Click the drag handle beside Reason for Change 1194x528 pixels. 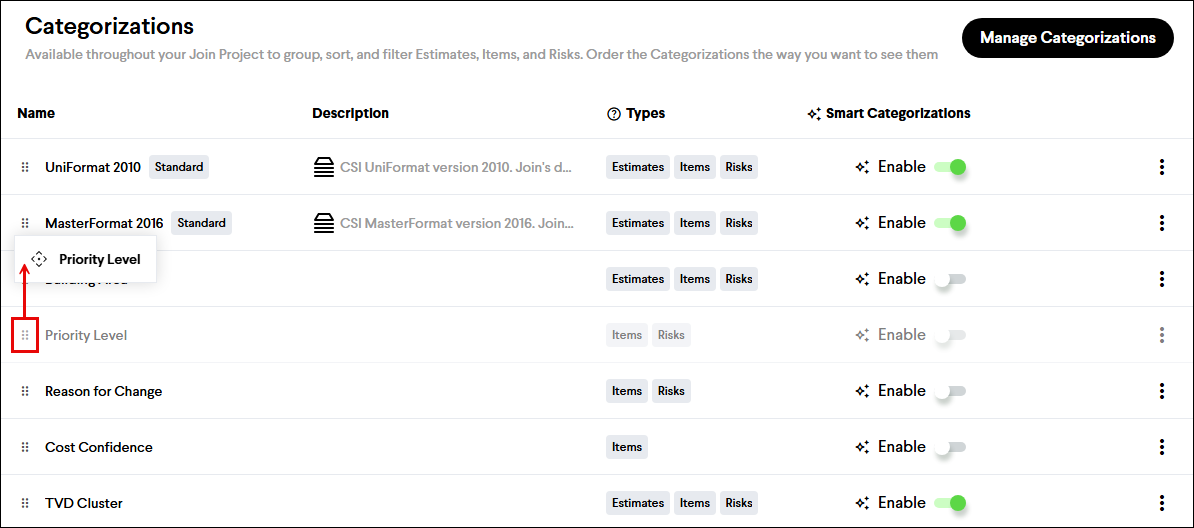coord(26,391)
